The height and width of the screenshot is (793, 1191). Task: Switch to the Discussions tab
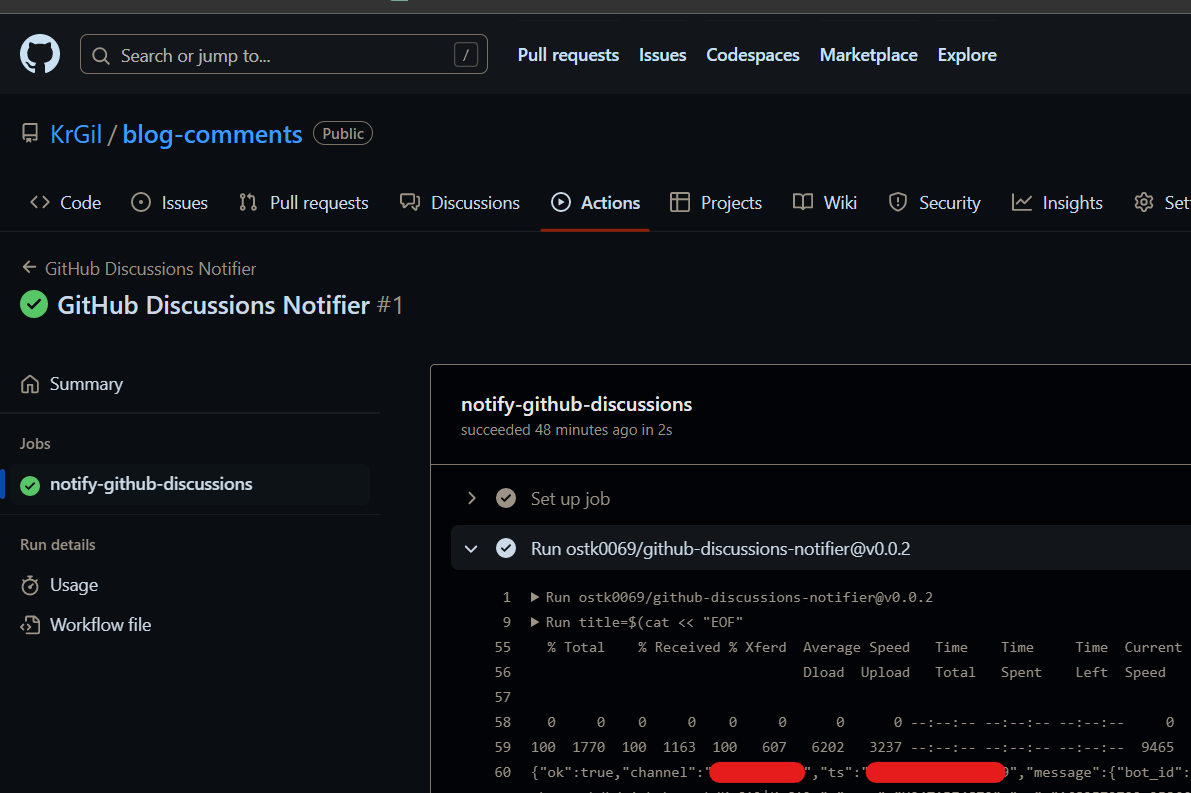pos(460,203)
